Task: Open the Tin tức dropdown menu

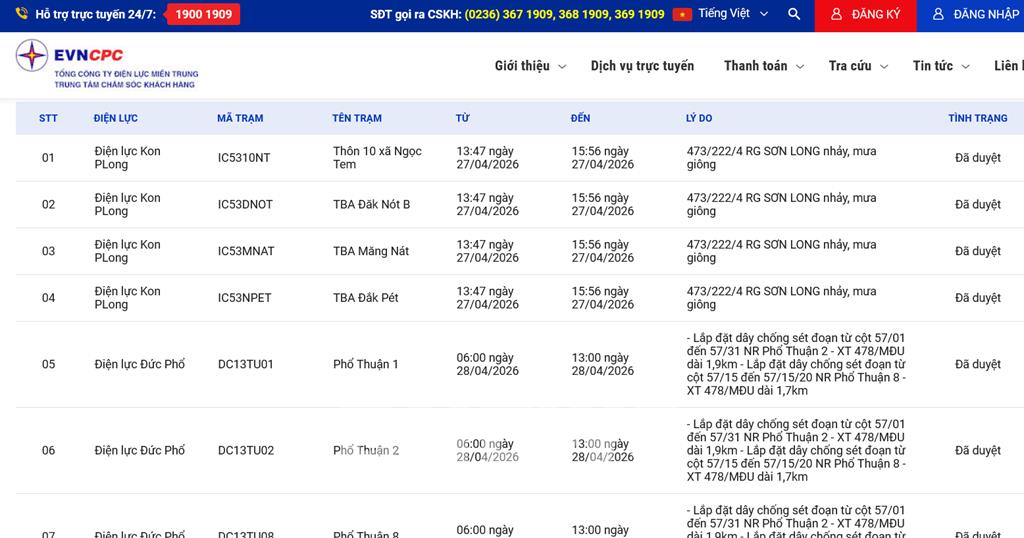Action: [940, 66]
